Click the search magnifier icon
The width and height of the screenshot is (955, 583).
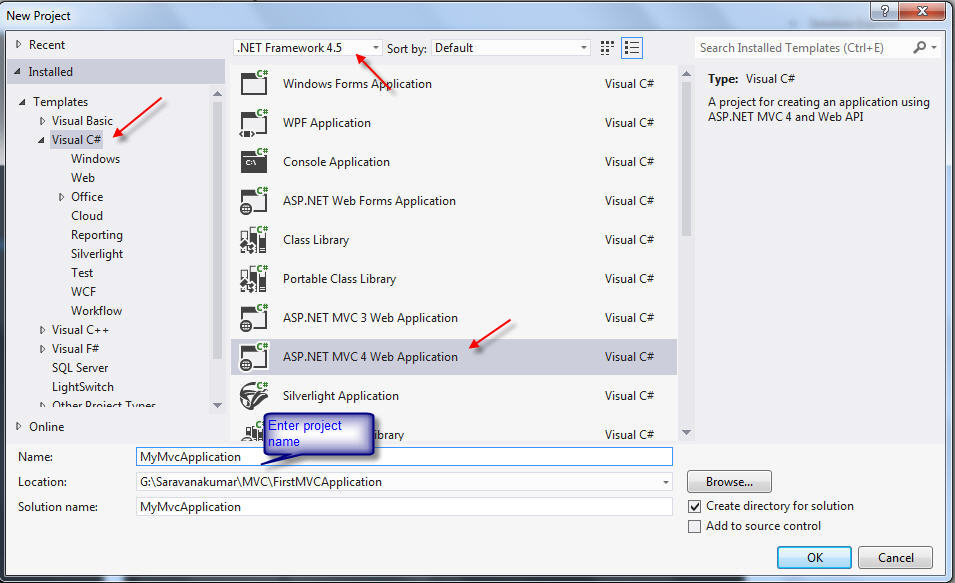pyautogui.click(x=919, y=47)
